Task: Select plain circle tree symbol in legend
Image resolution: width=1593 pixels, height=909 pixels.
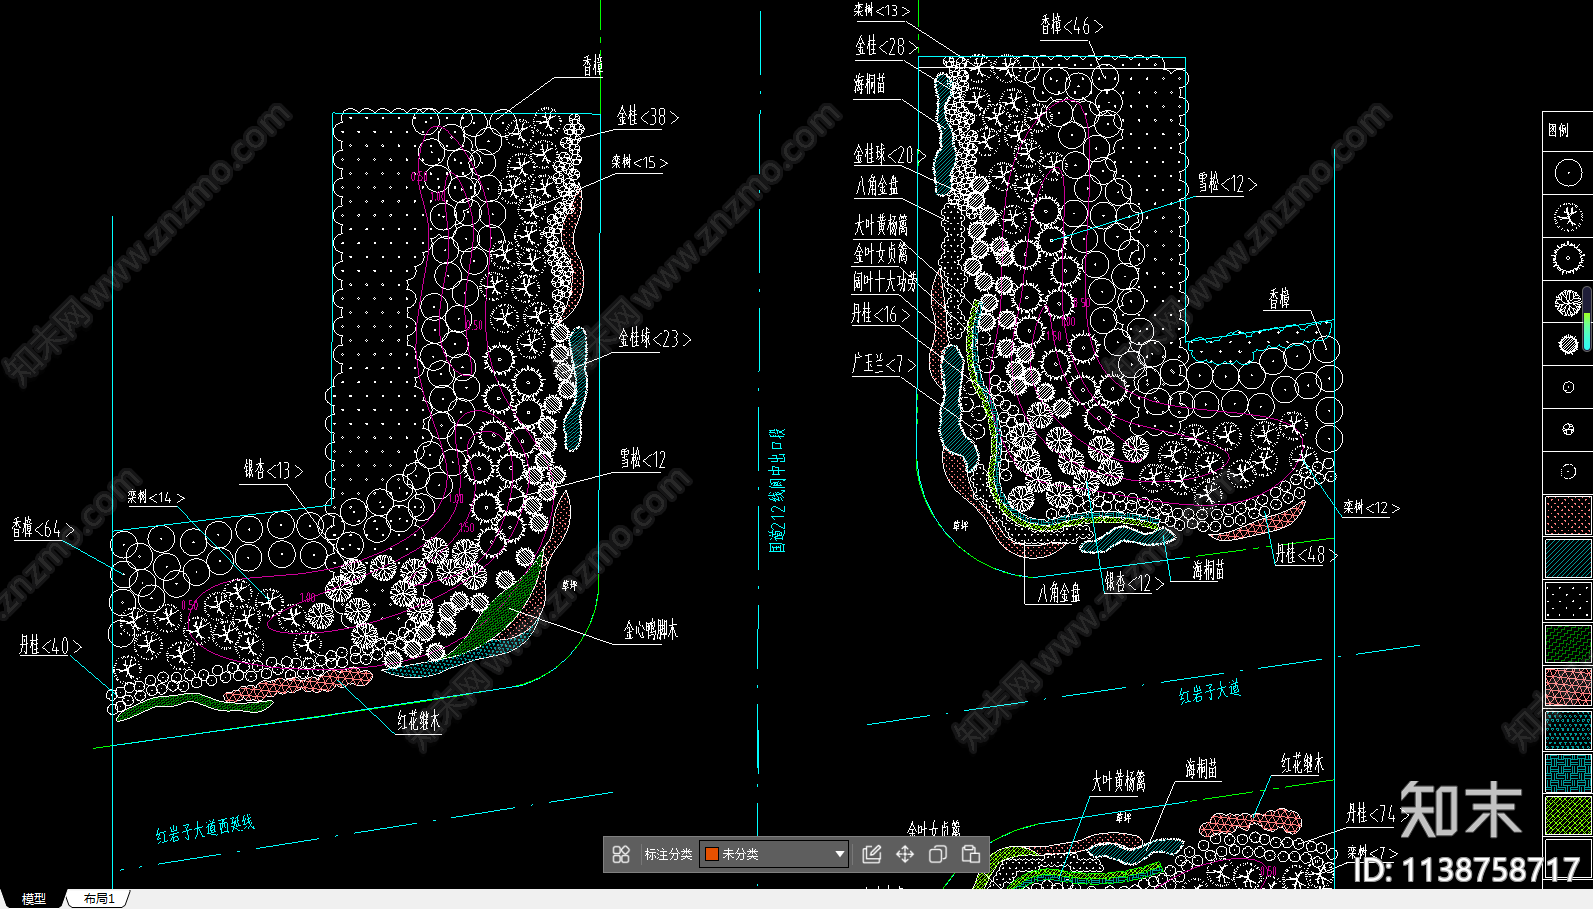Action: [1567, 173]
